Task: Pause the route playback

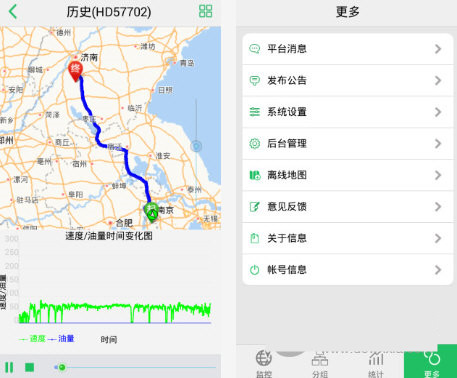Action: 9,367
